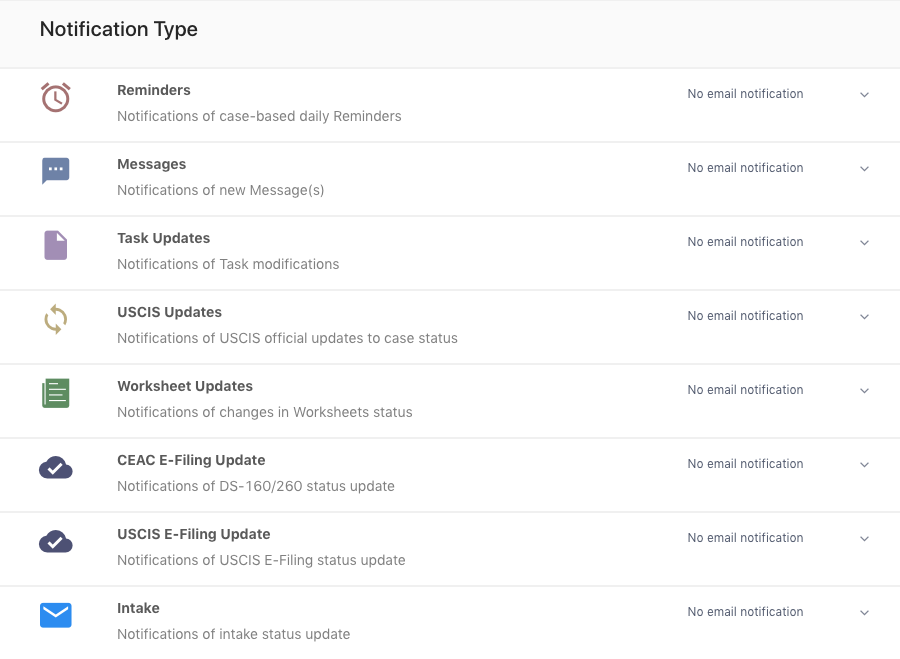Viewport: 900px width, 659px height.
Task: Click the Messages chat bubble icon
Action: pyautogui.click(x=56, y=171)
